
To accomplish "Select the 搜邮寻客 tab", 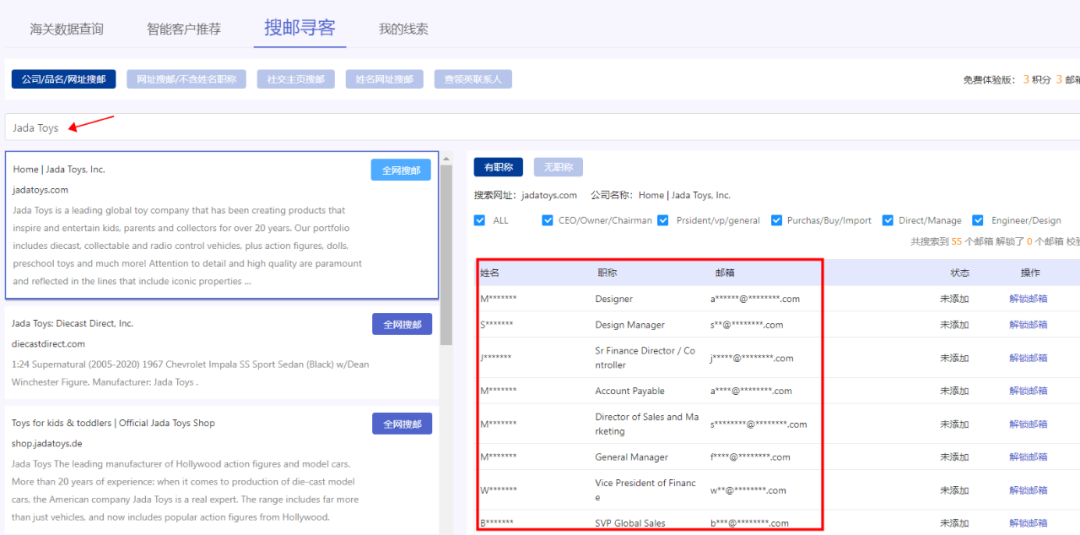I will [x=300, y=28].
